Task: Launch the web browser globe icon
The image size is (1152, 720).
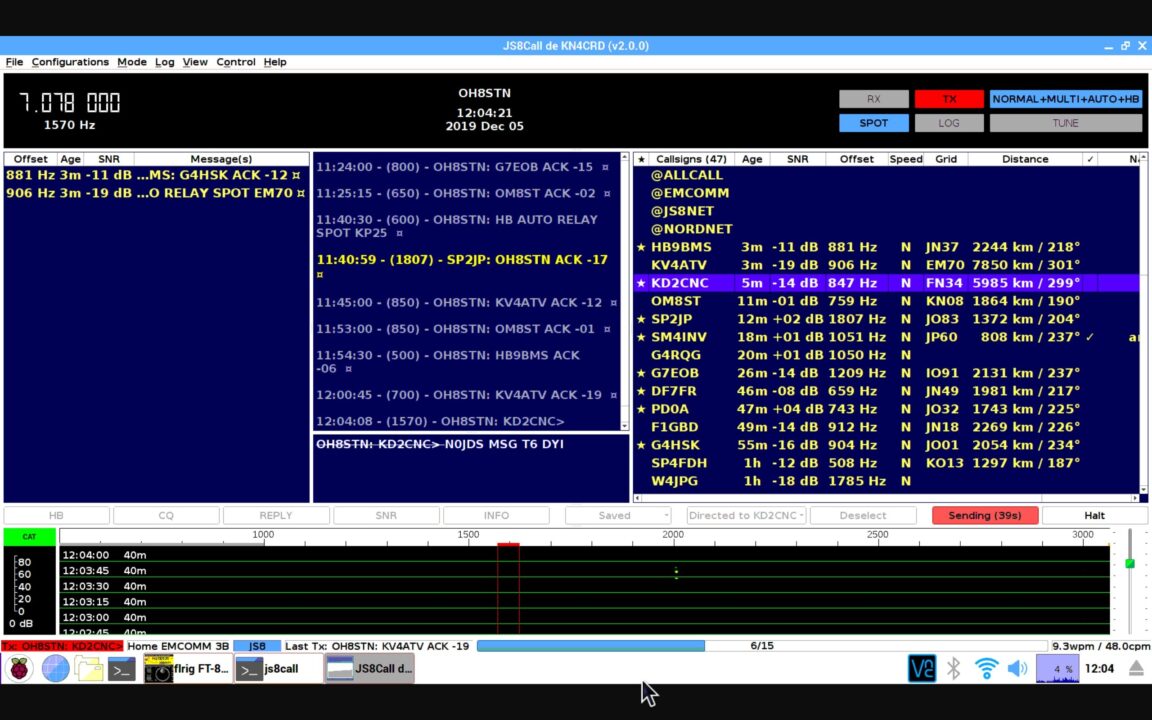Action: coord(55,669)
